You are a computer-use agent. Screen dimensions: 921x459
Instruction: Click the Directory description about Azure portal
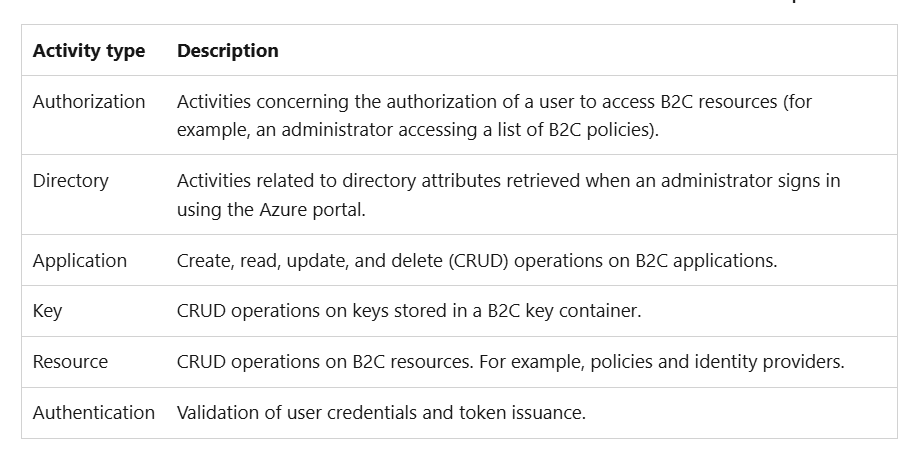(x=509, y=195)
